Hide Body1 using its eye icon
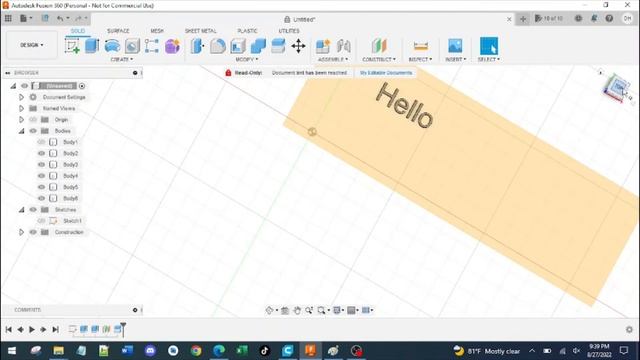The image size is (640, 360). [x=42, y=142]
